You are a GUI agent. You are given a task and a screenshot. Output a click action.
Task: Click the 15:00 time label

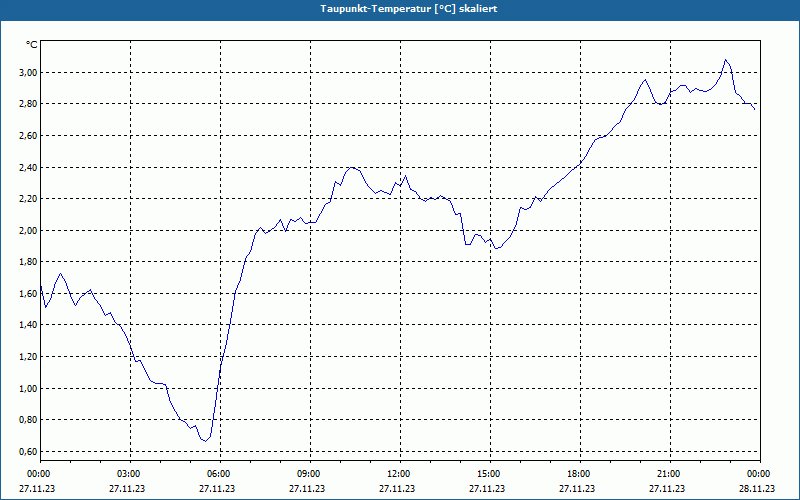[490, 474]
